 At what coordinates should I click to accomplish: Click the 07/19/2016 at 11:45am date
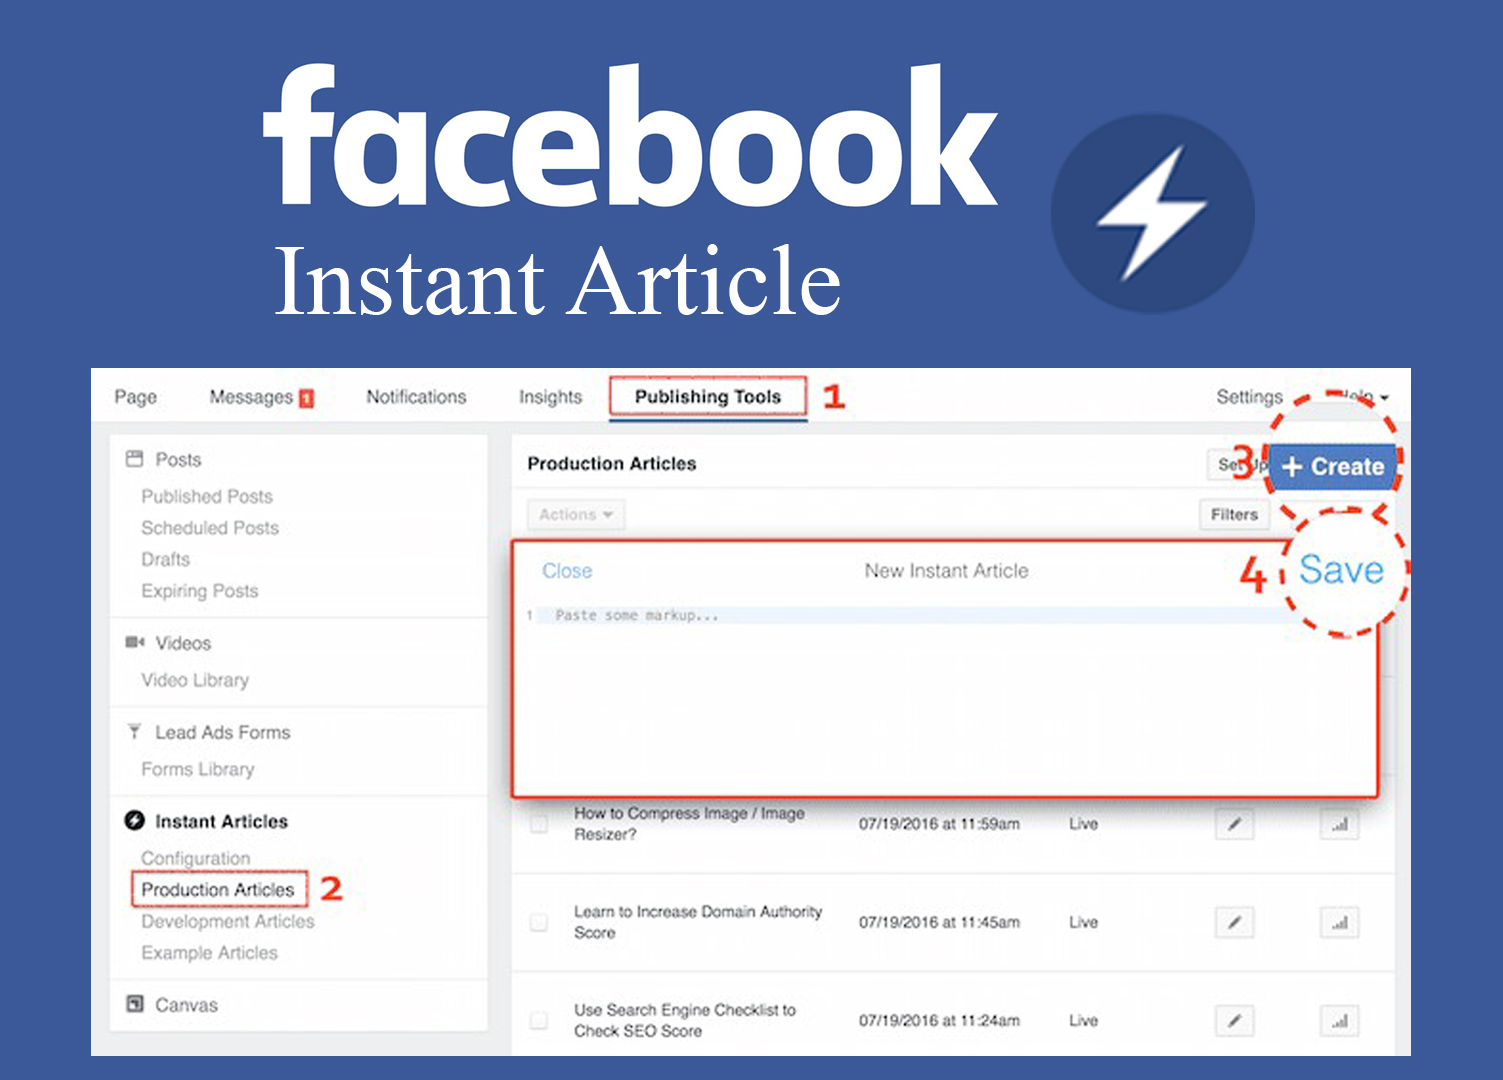pyautogui.click(x=939, y=922)
